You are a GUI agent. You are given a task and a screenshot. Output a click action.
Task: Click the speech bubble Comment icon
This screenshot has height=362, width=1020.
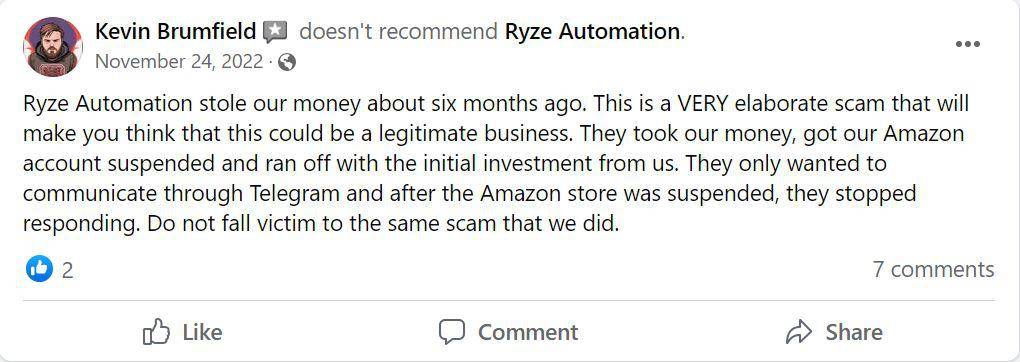(451, 332)
